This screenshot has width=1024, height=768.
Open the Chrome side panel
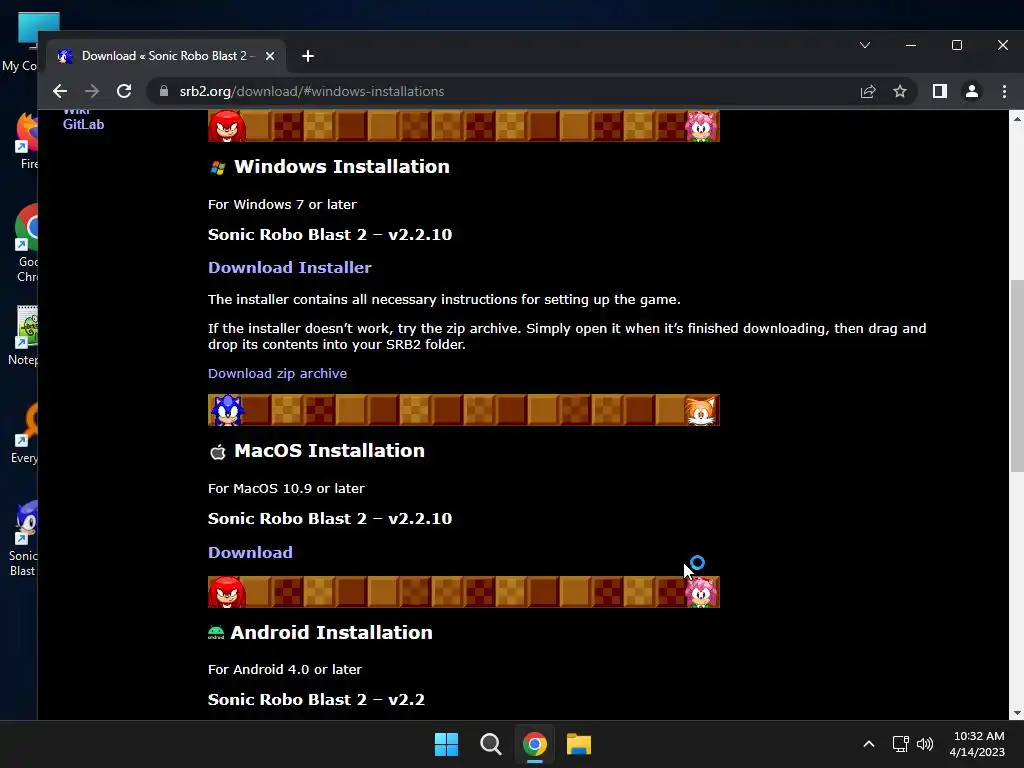pos(939,91)
